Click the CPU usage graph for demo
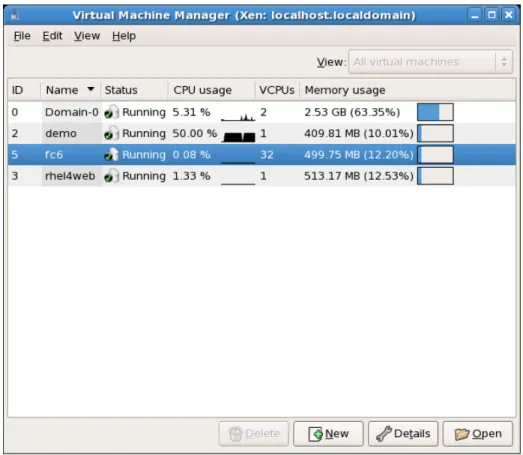 pos(238,136)
